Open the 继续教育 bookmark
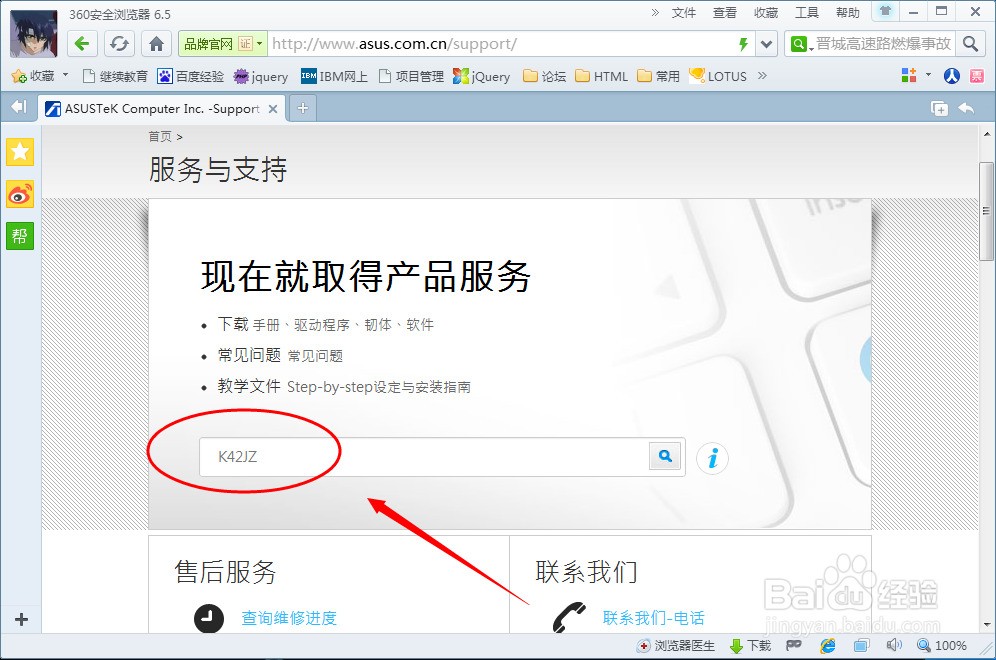The width and height of the screenshot is (996, 660). (x=116, y=76)
